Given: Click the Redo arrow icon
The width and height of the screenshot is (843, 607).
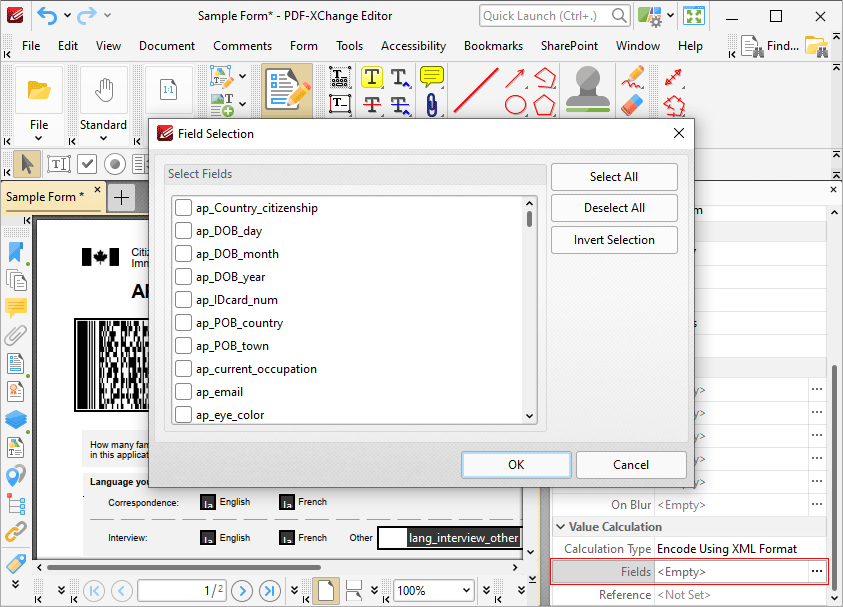Looking at the screenshot, I should (x=86, y=16).
